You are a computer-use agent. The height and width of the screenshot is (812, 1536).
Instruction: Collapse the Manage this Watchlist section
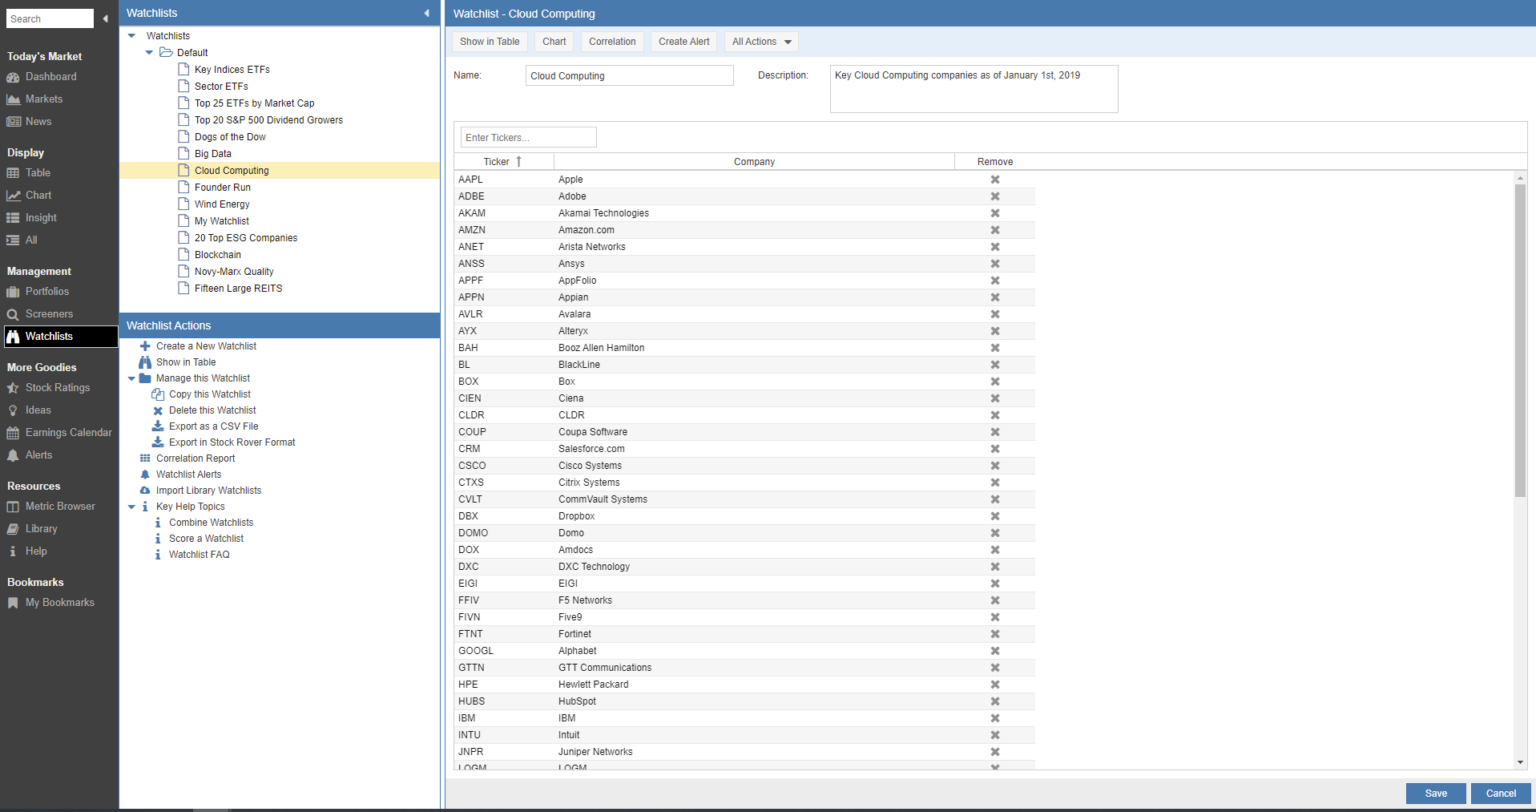point(132,379)
